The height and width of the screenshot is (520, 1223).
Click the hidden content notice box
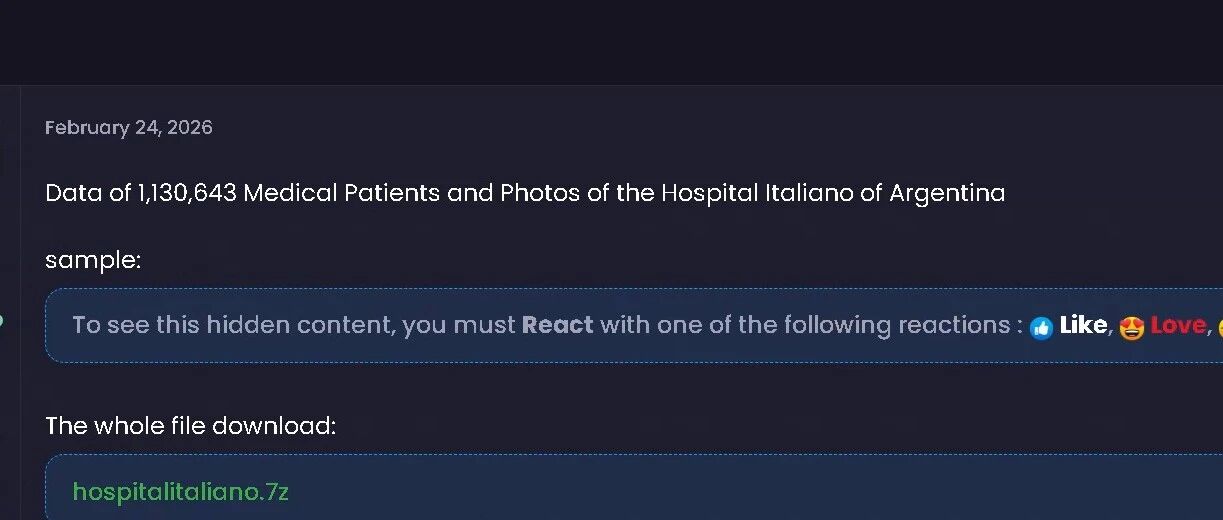[634, 326]
